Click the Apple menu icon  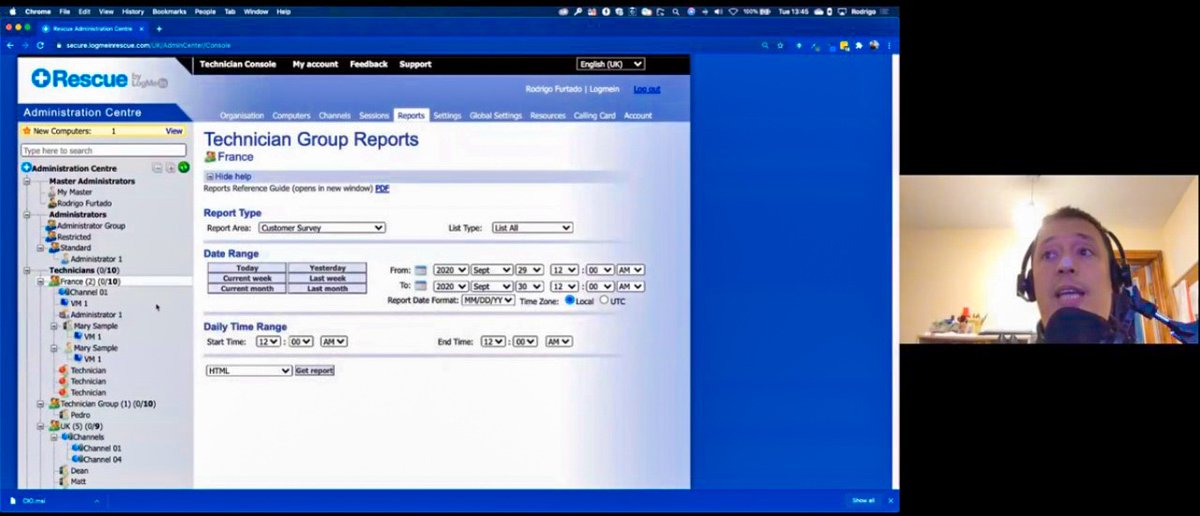11,11
